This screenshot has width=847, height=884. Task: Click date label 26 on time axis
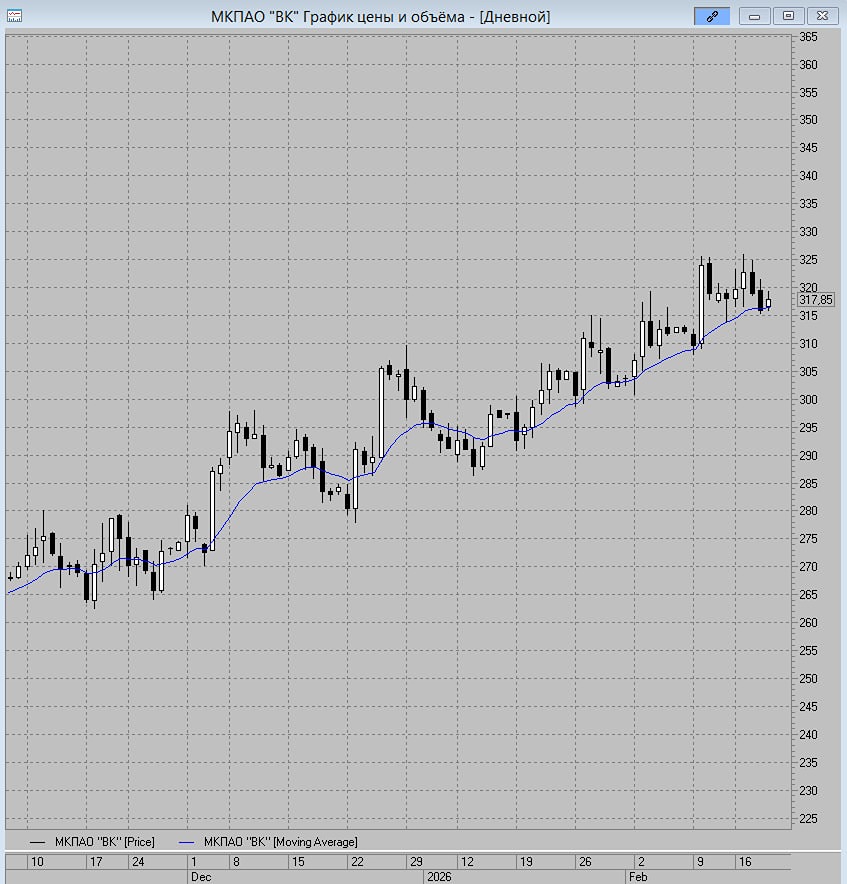tap(585, 861)
